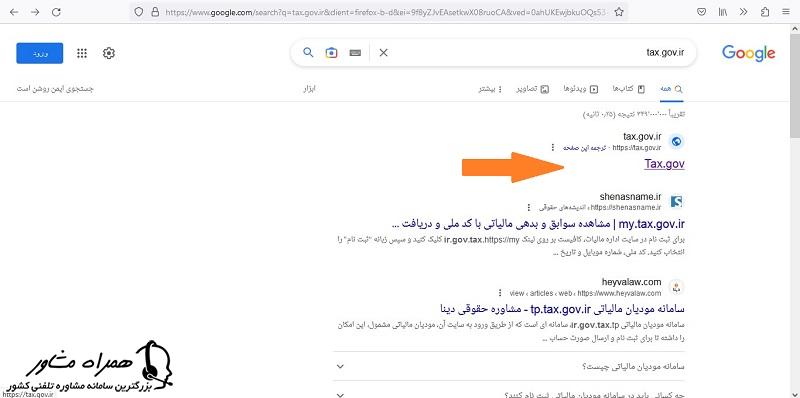Click the browser address bar URL
The width and height of the screenshot is (800, 398).
point(386,12)
